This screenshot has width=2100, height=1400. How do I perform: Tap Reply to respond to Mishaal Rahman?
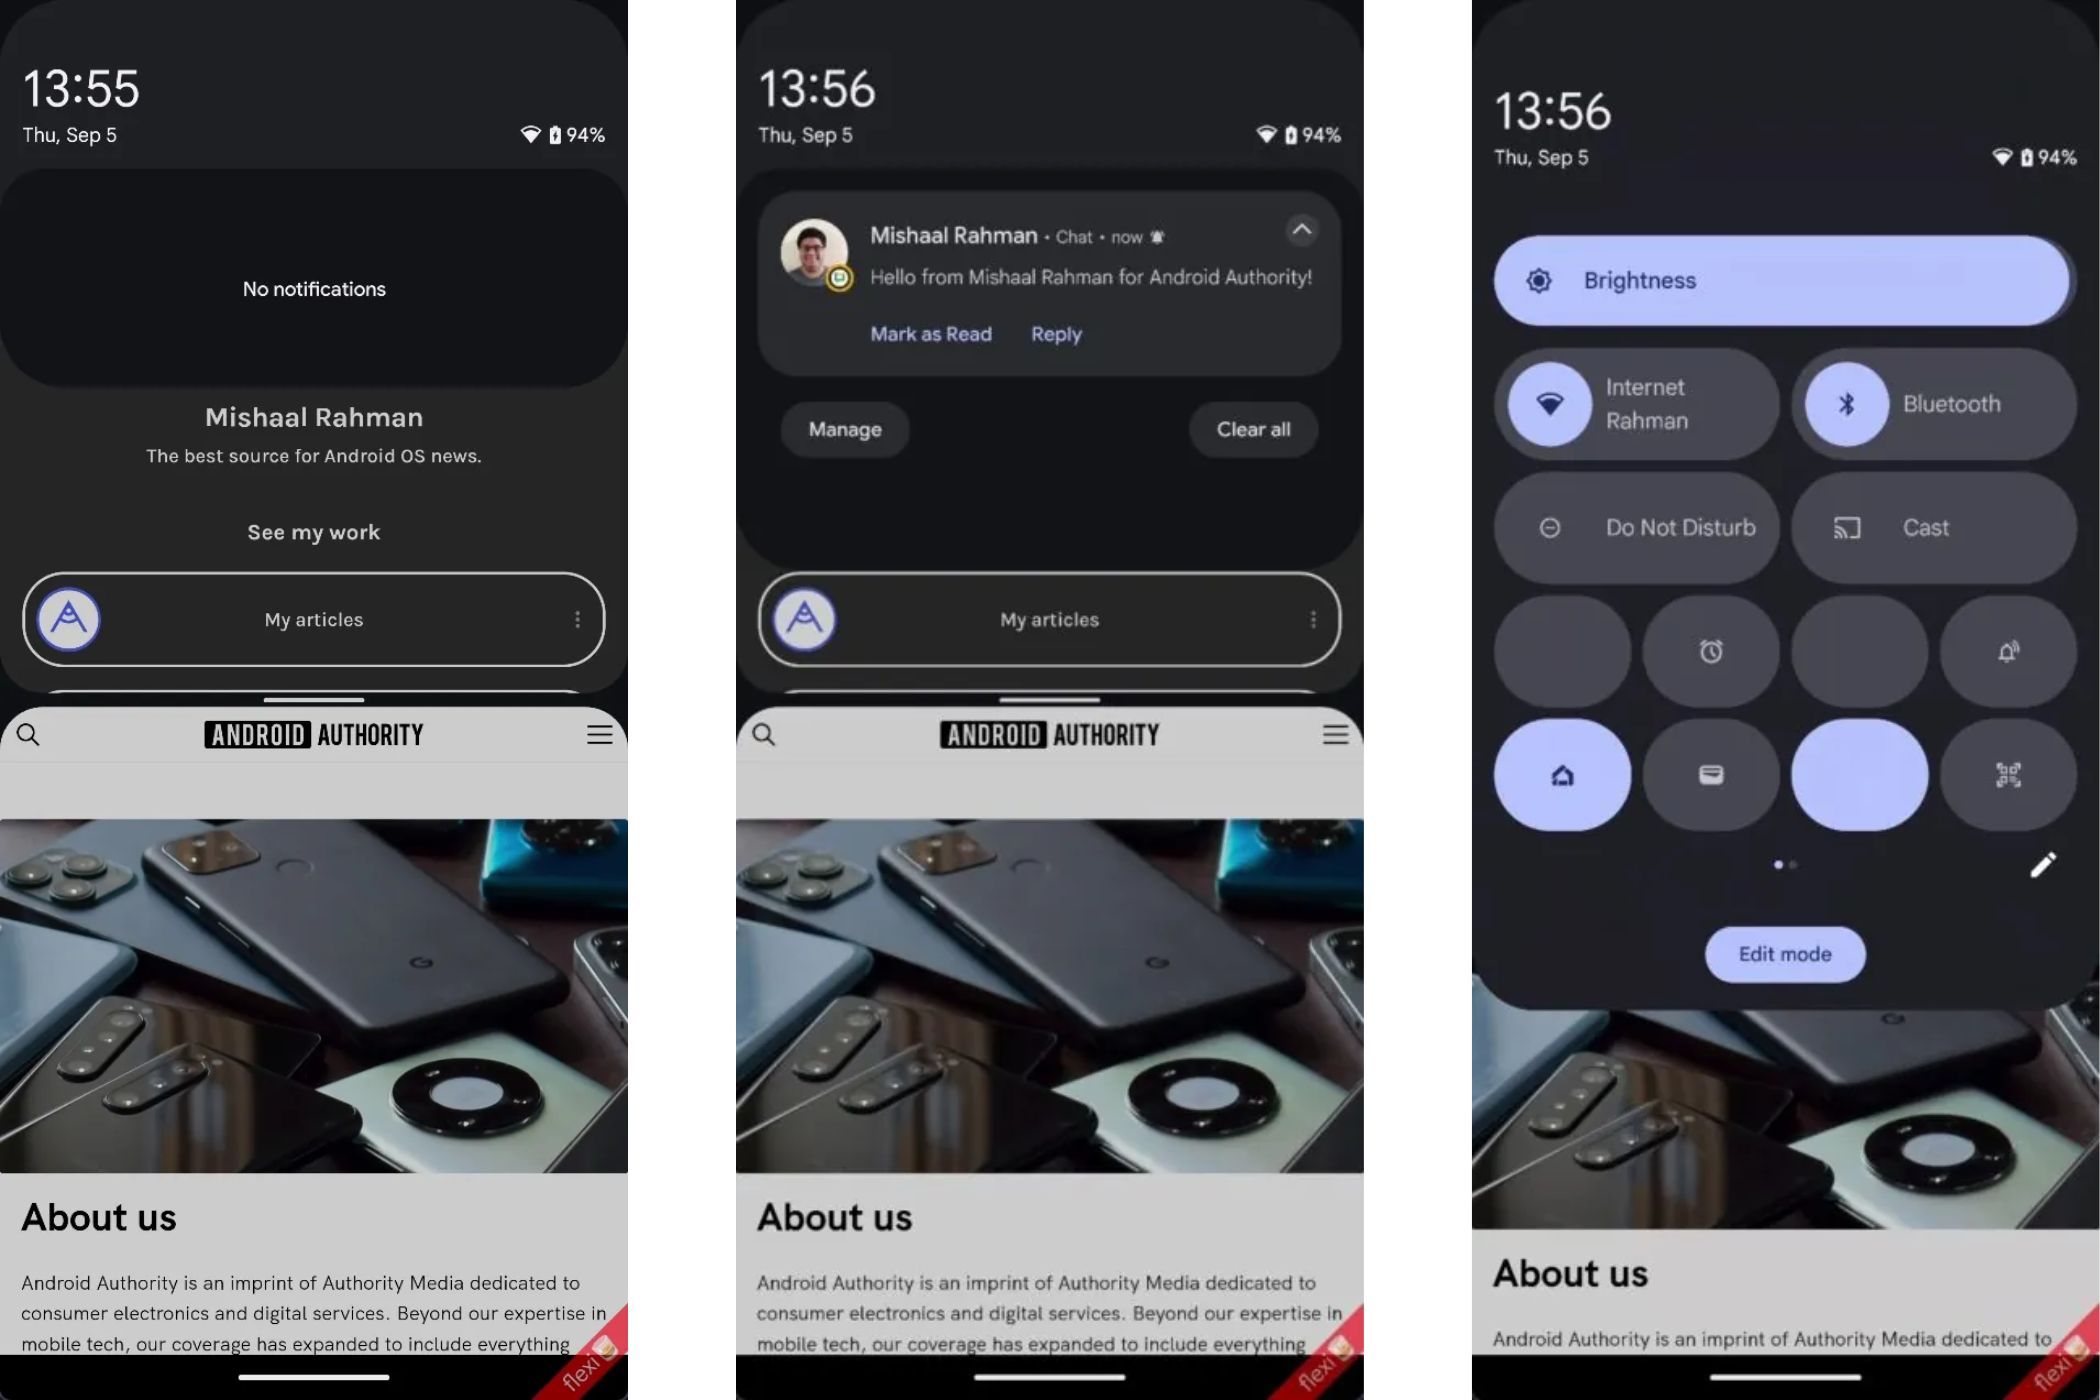coord(1058,331)
